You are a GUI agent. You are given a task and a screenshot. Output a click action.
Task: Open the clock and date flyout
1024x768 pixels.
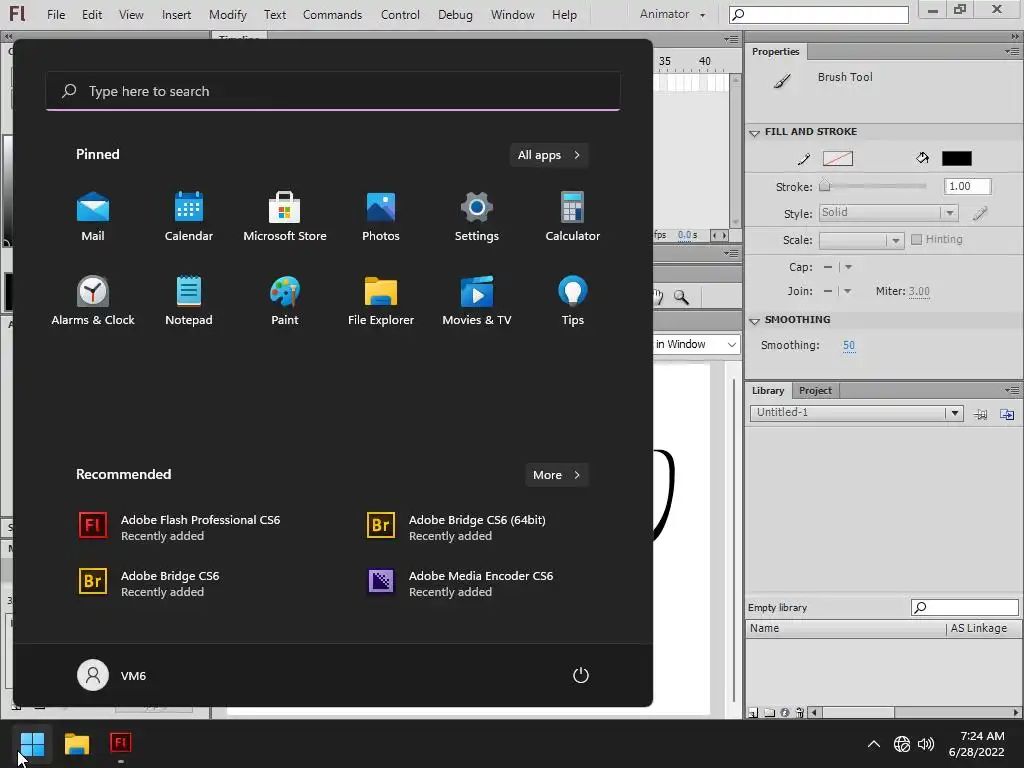pyautogui.click(x=977, y=744)
